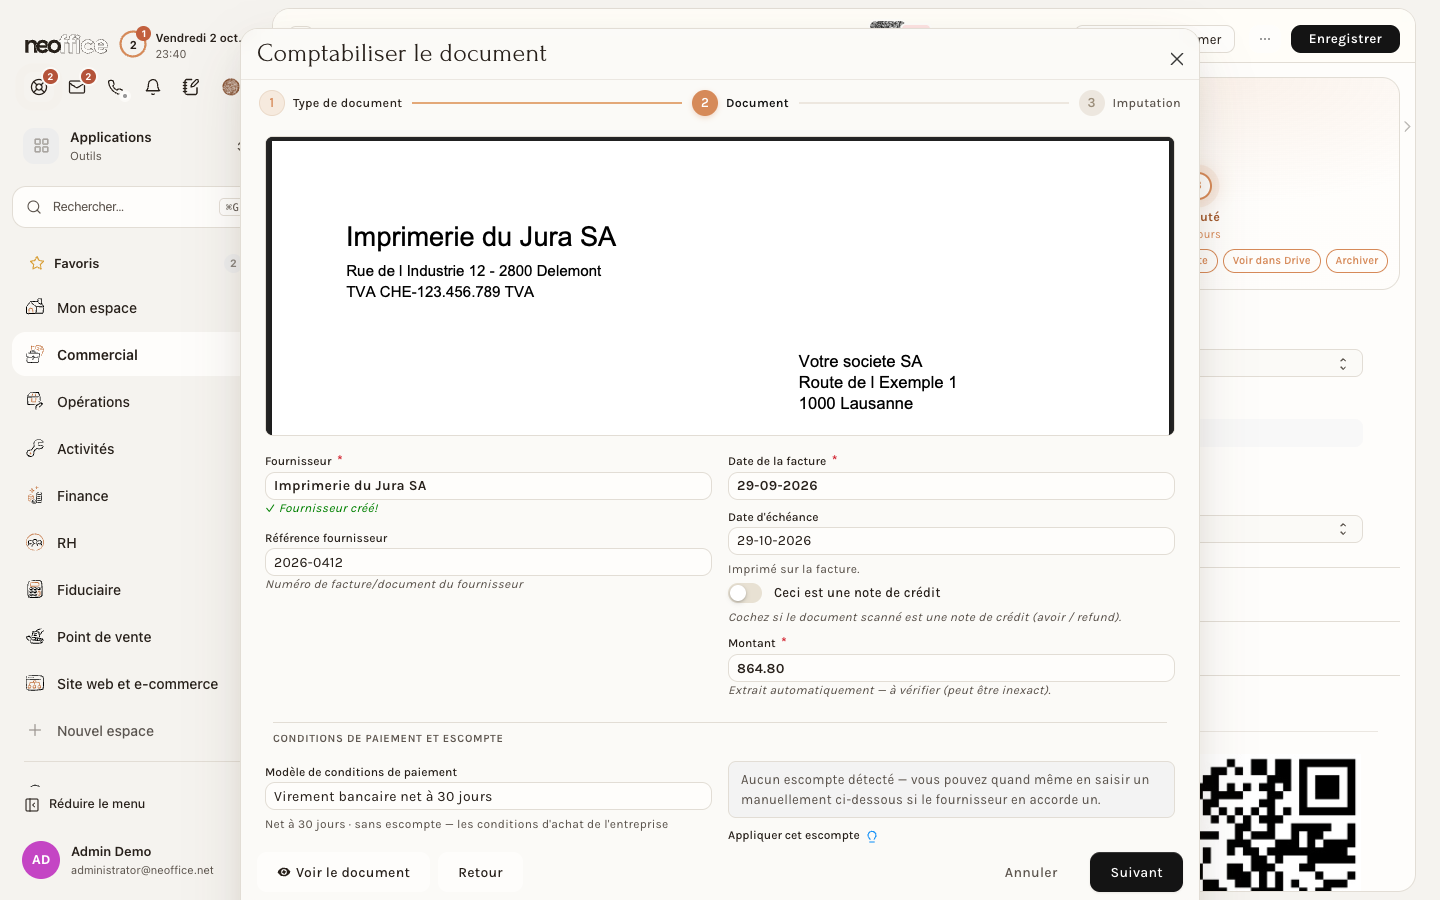The width and height of the screenshot is (1440, 900).
Task: Click Réduire le menu
Action: coord(86,804)
